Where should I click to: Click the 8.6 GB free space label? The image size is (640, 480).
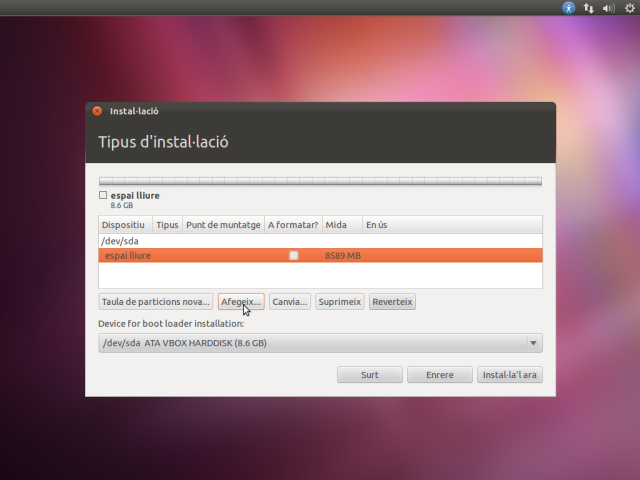pyautogui.click(x=122, y=205)
